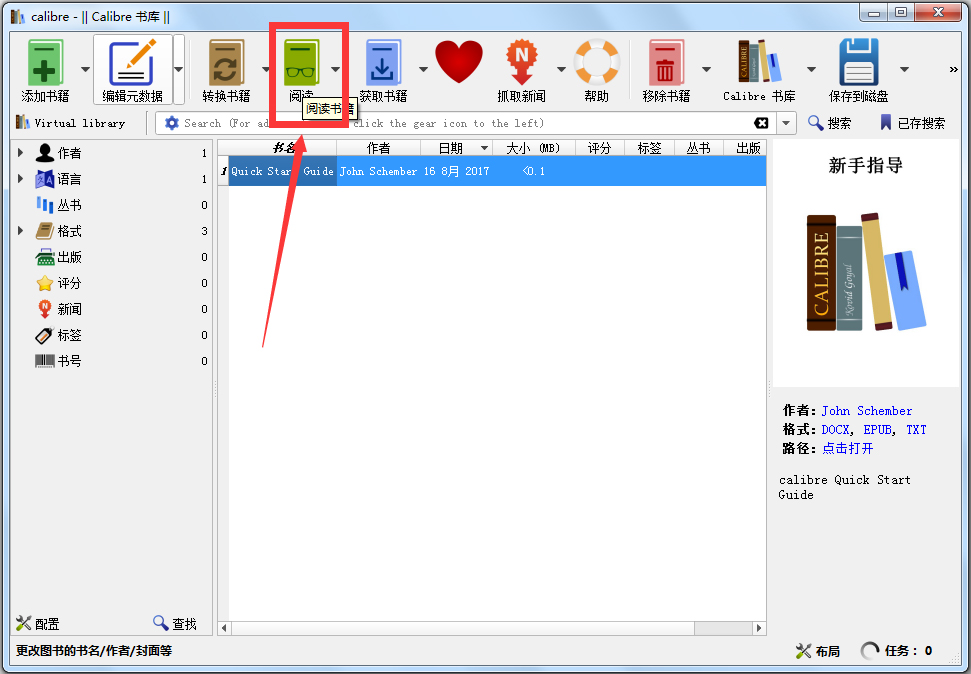Open the EPUB format link

(877, 429)
